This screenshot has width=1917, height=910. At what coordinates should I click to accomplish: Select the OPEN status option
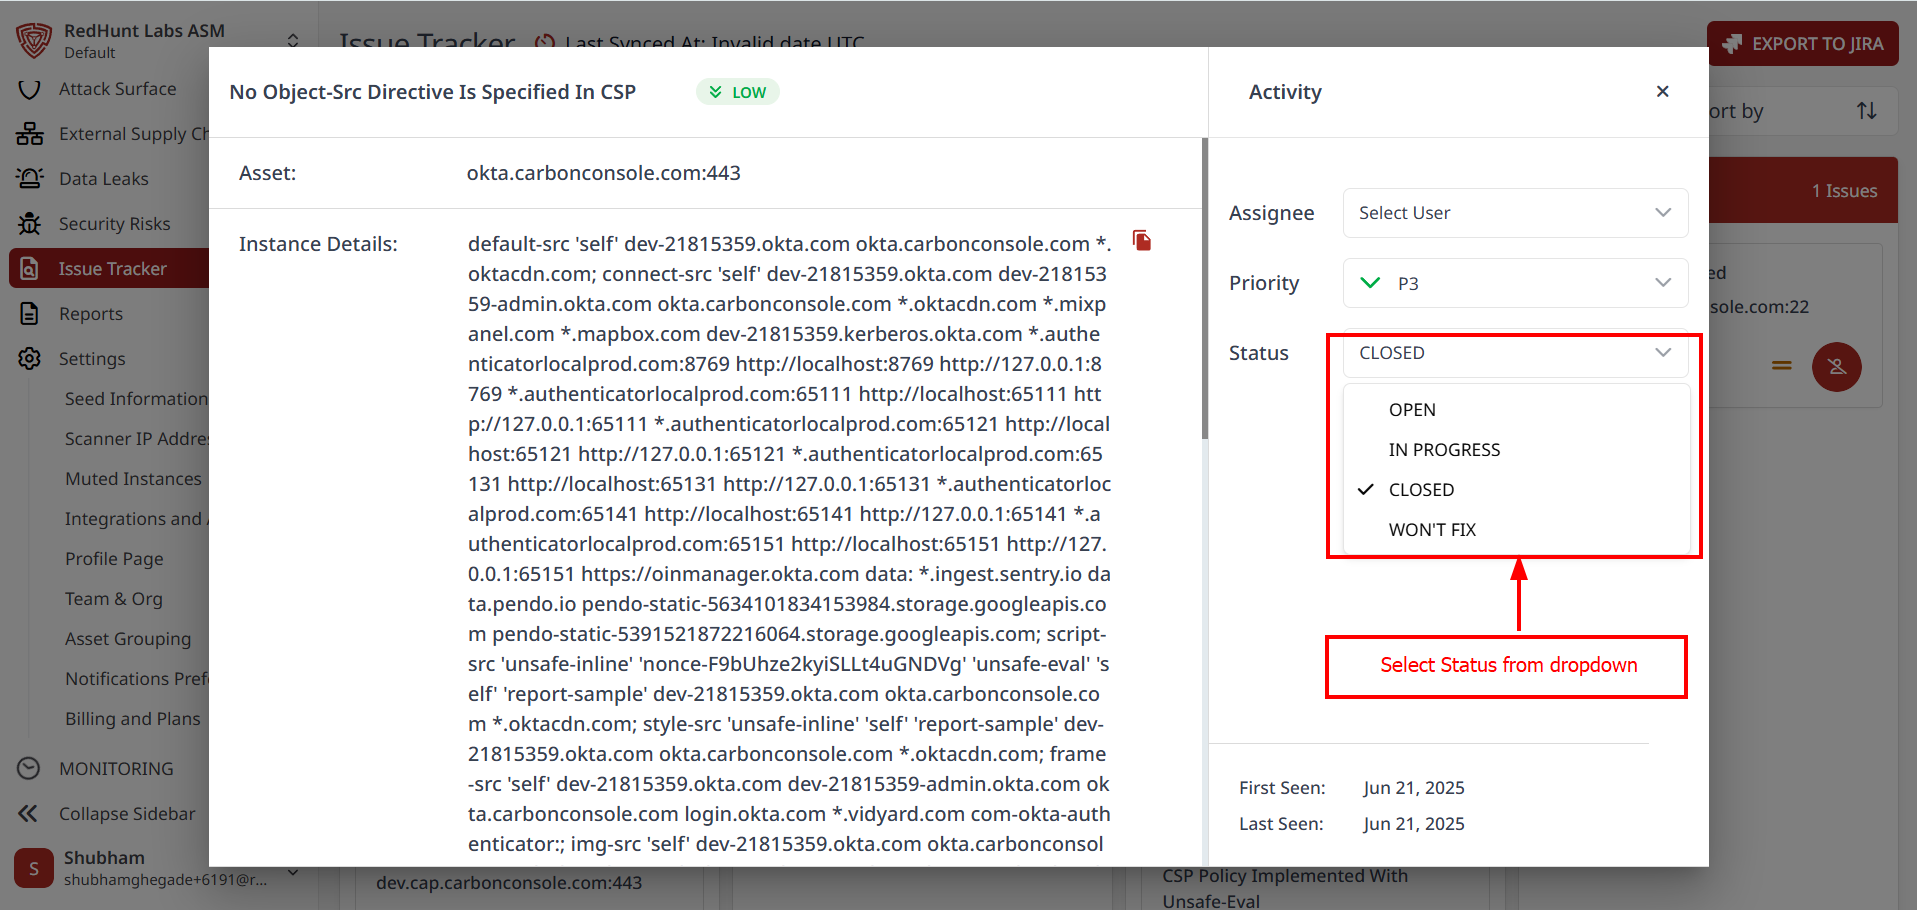(x=1515, y=410)
